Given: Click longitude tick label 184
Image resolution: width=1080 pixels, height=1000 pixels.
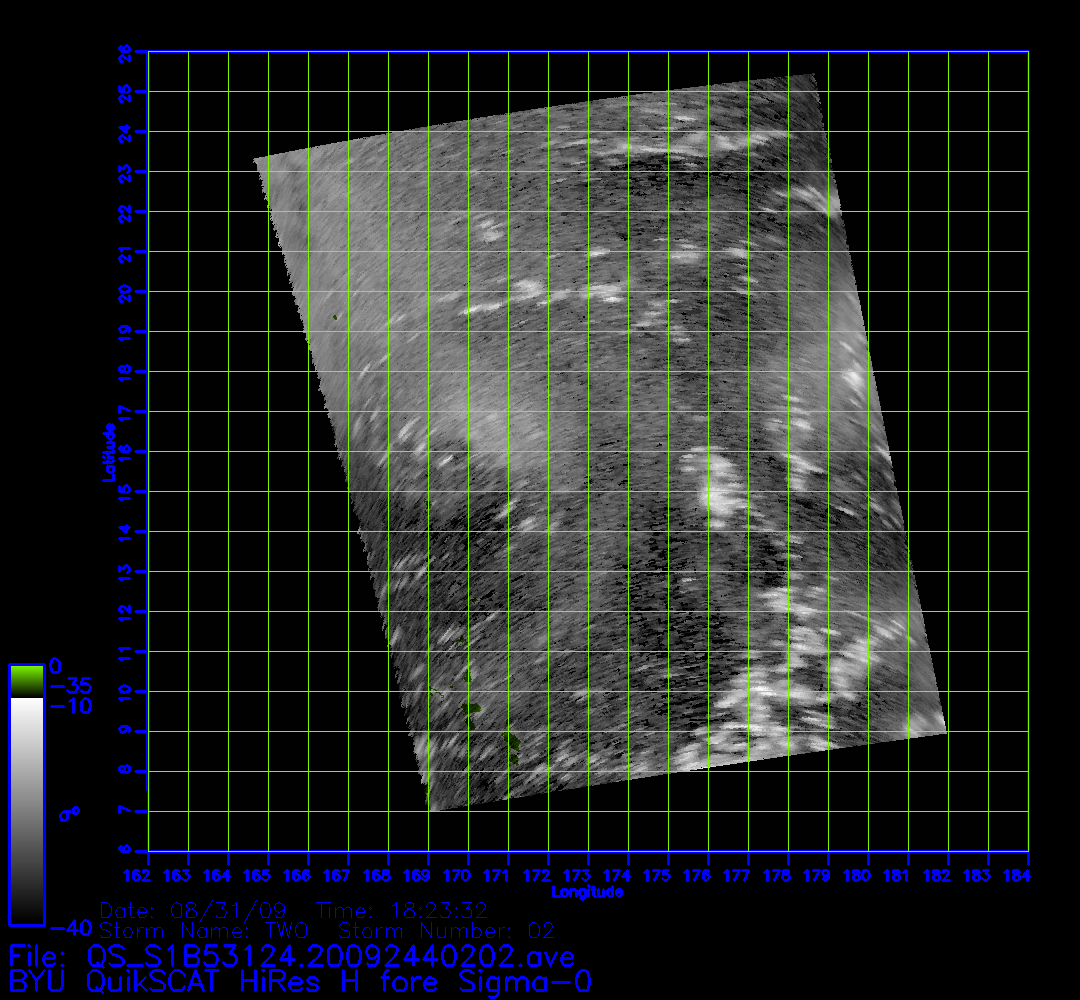Looking at the screenshot, I should (x=1028, y=877).
